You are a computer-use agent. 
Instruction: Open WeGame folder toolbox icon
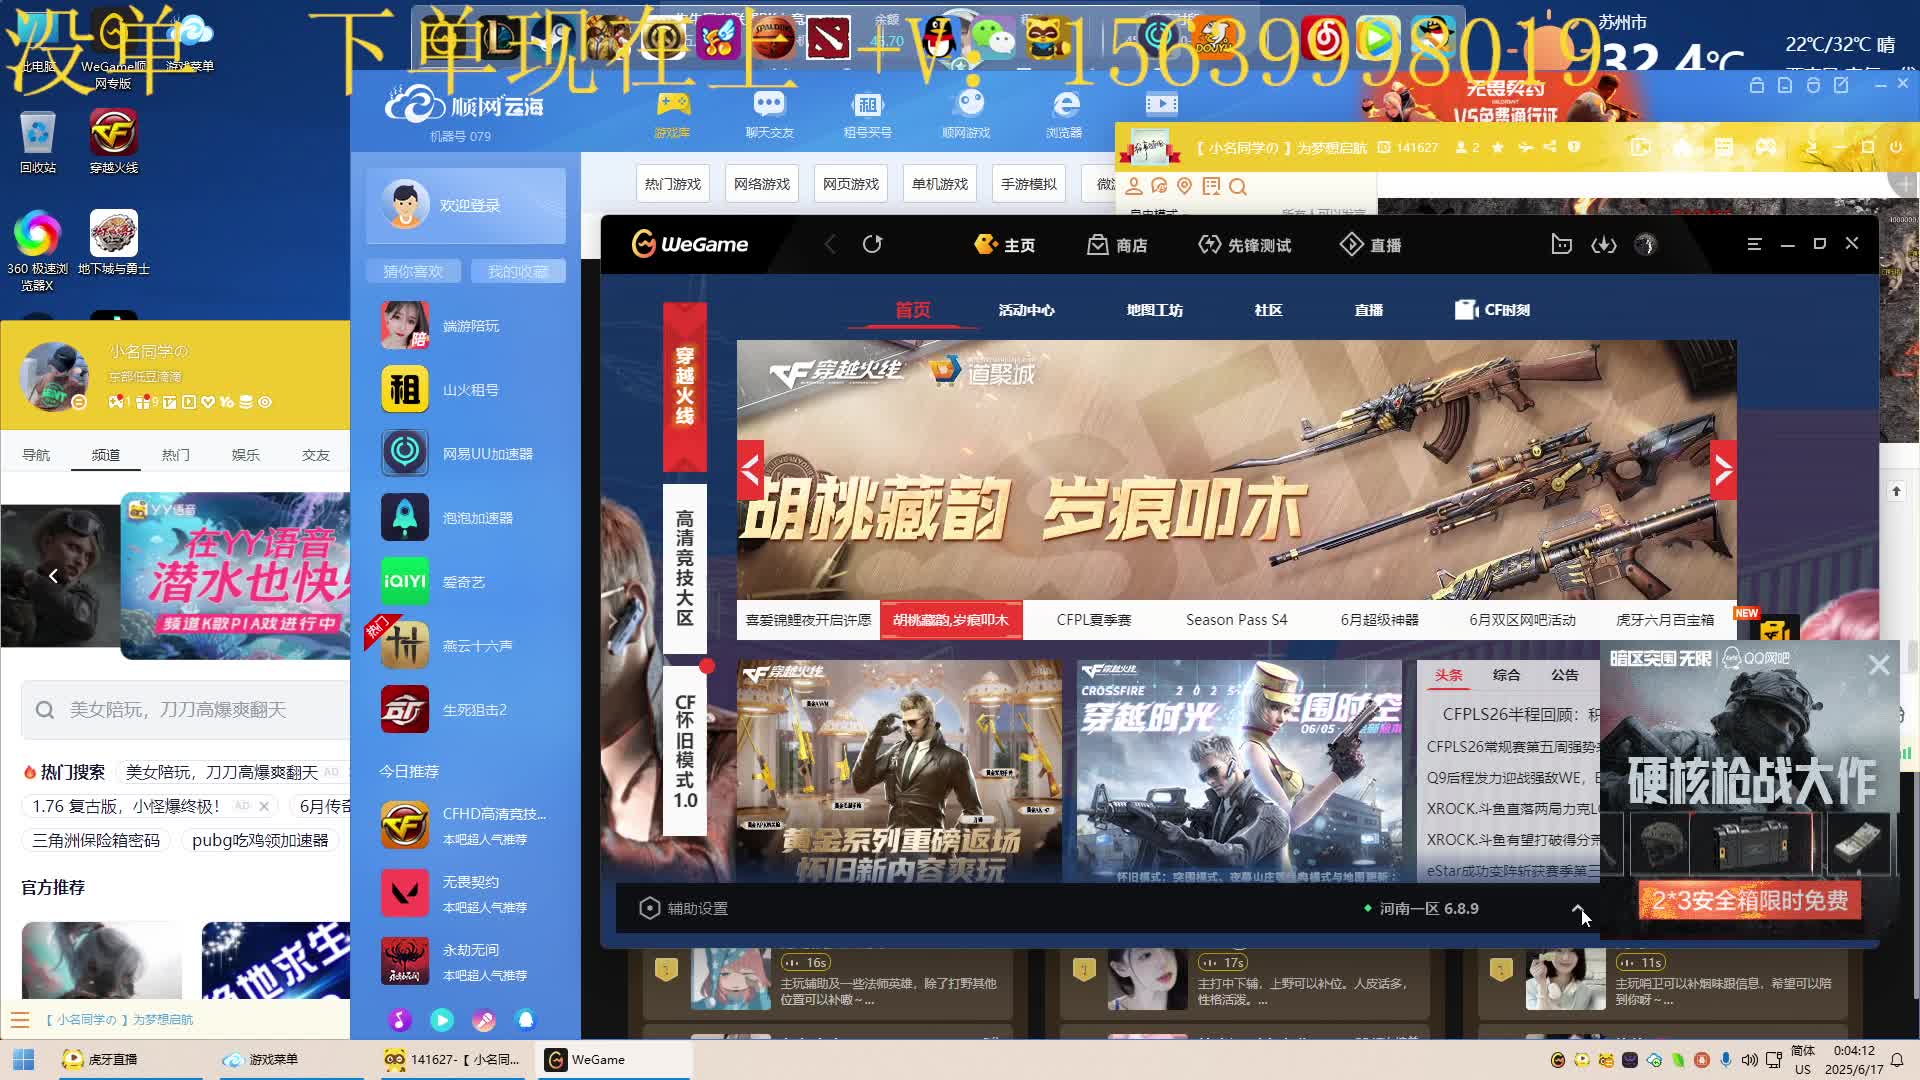tap(1561, 245)
